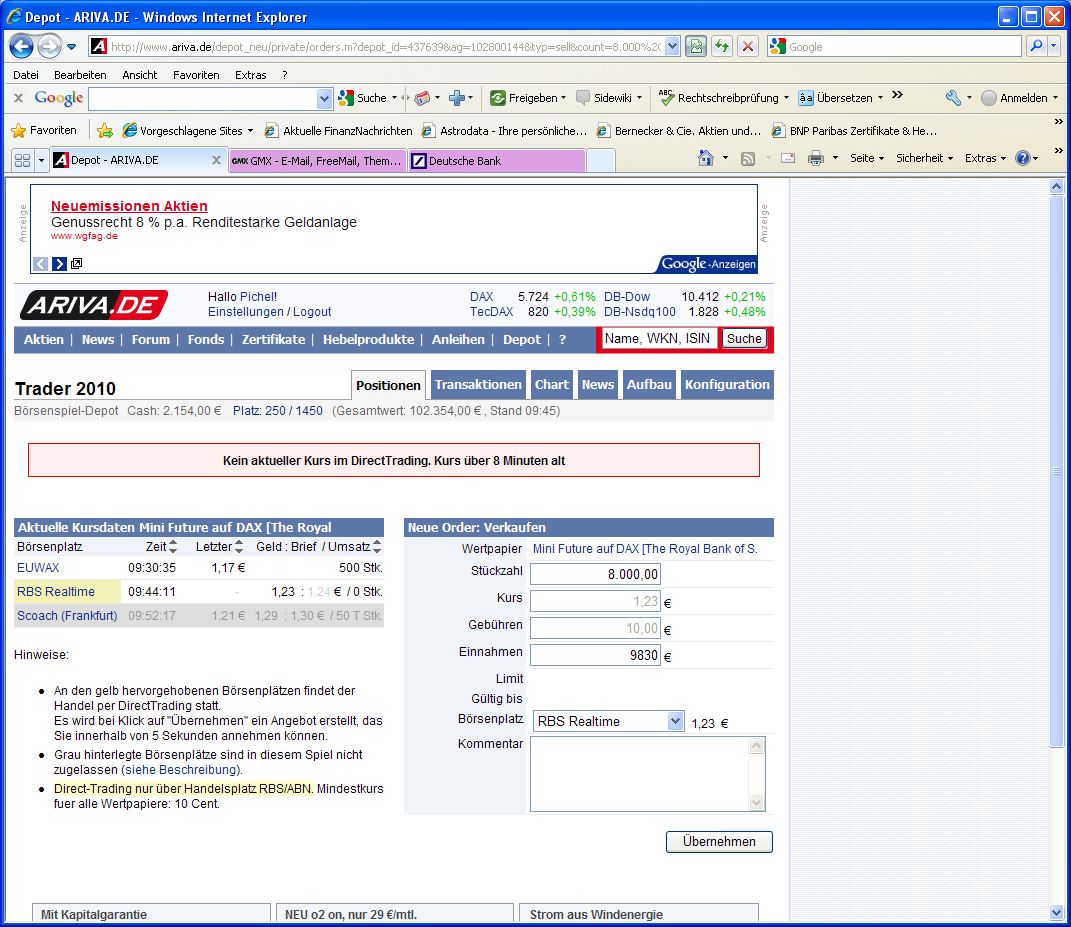Click the Übernehmen button
This screenshot has height=927, width=1071.
click(719, 842)
